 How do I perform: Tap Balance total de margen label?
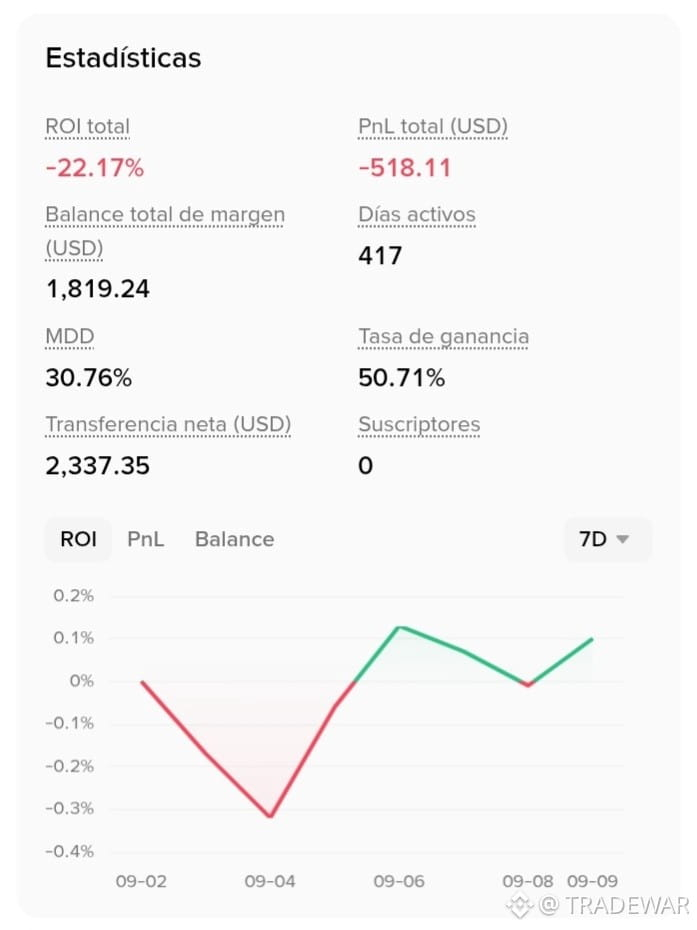pyautogui.click(x=165, y=231)
